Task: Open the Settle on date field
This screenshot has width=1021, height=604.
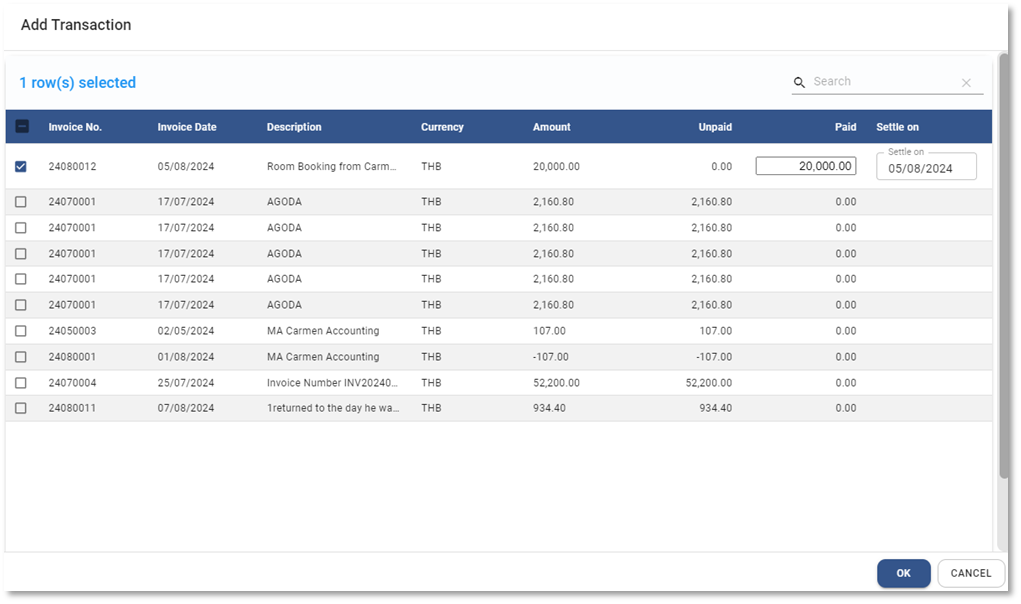Action: [926, 168]
